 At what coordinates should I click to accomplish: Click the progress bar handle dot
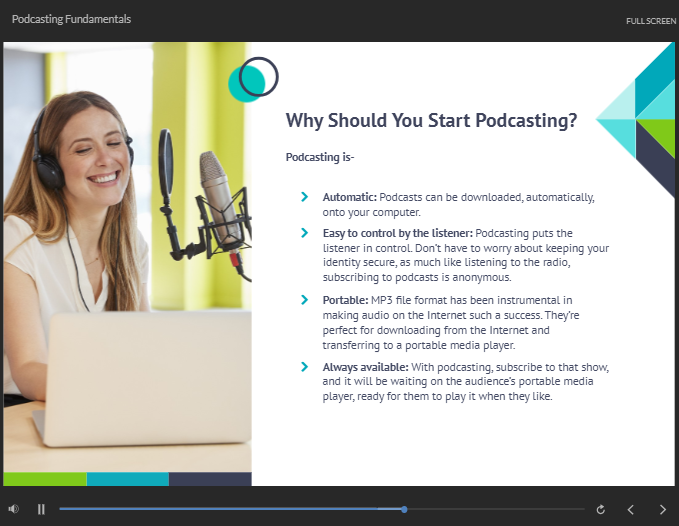pos(404,510)
